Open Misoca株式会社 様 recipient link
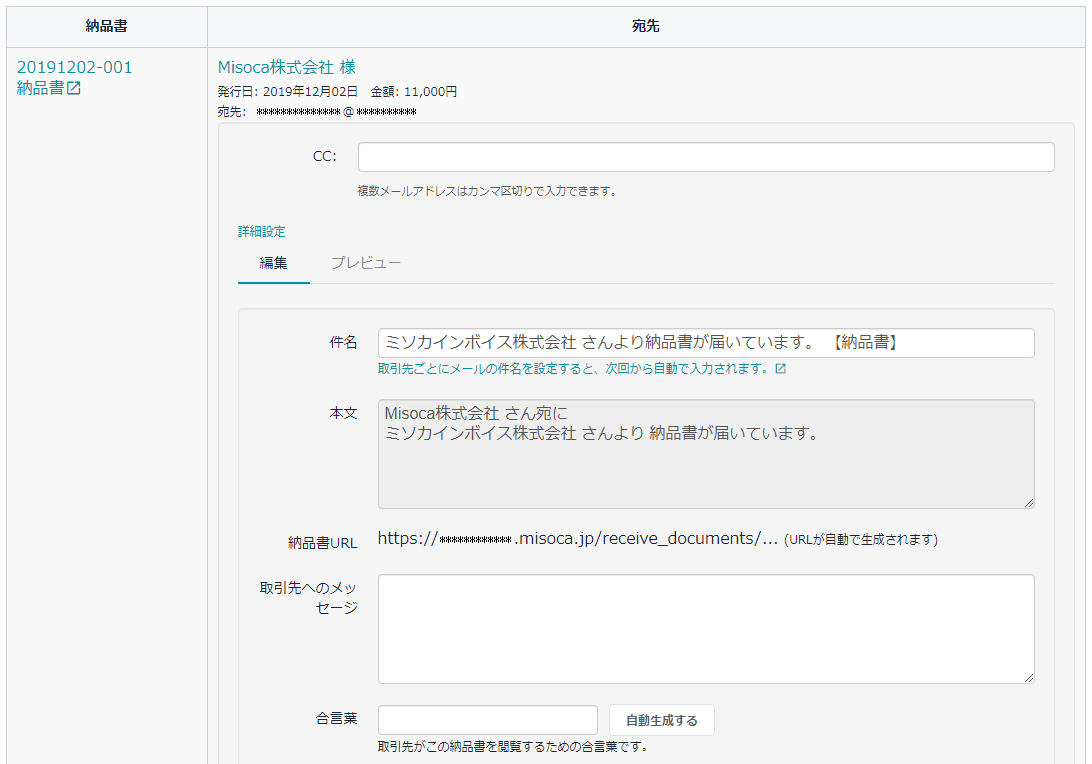Image resolution: width=1092 pixels, height=764 pixels. (287, 68)
